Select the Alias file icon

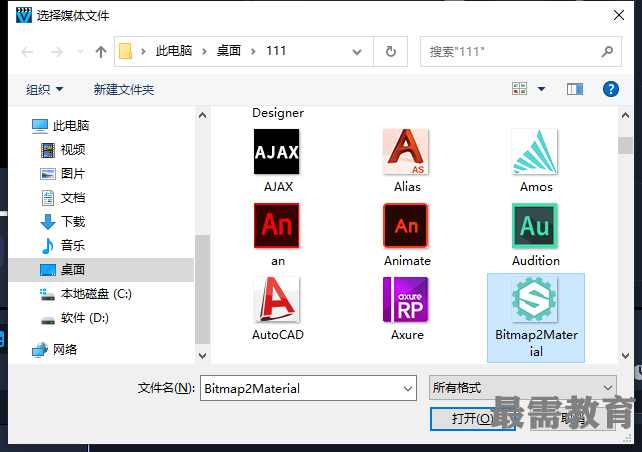point(406,151)
